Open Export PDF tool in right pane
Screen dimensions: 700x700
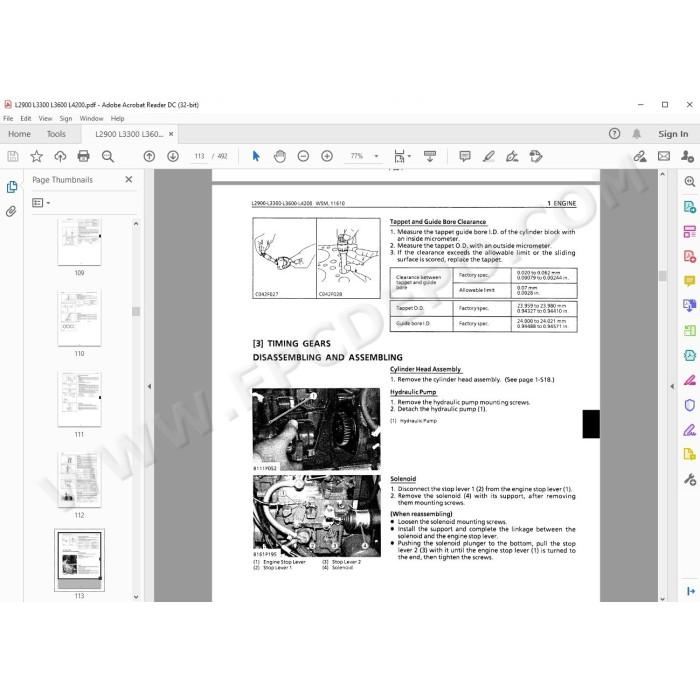point(690,207)
